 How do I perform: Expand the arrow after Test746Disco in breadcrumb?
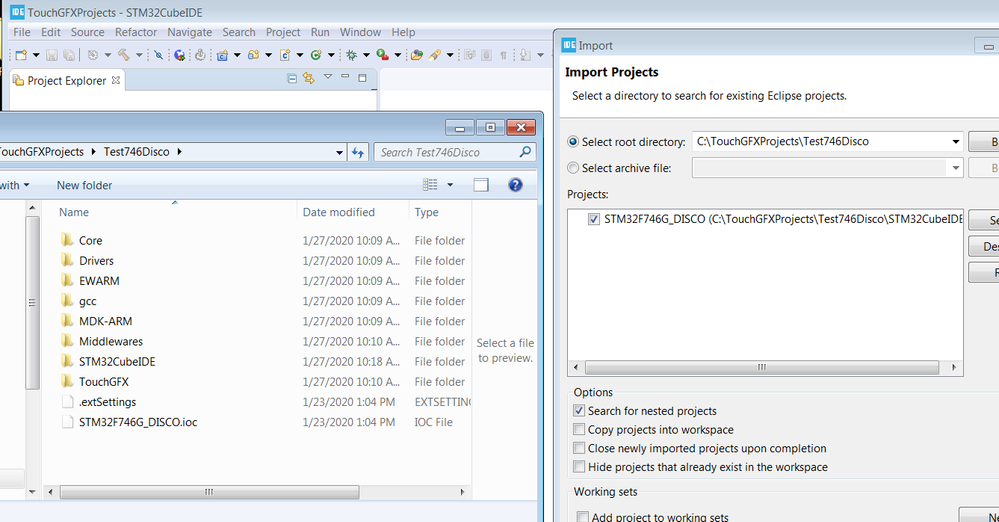point(179,152)
